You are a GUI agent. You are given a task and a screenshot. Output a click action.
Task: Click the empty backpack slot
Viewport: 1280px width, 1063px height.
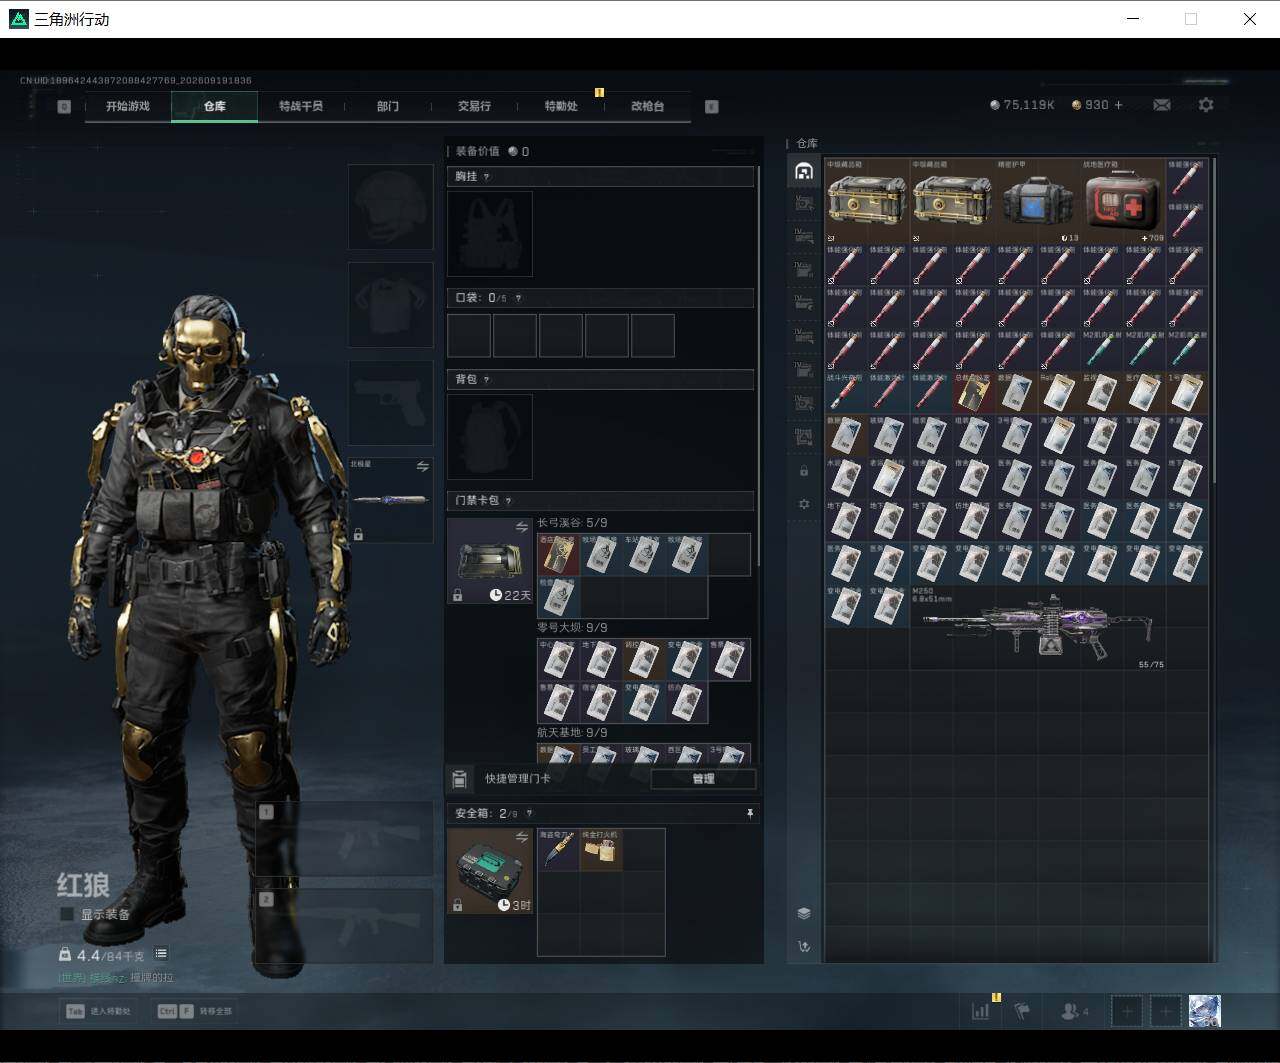click(490, 436)
